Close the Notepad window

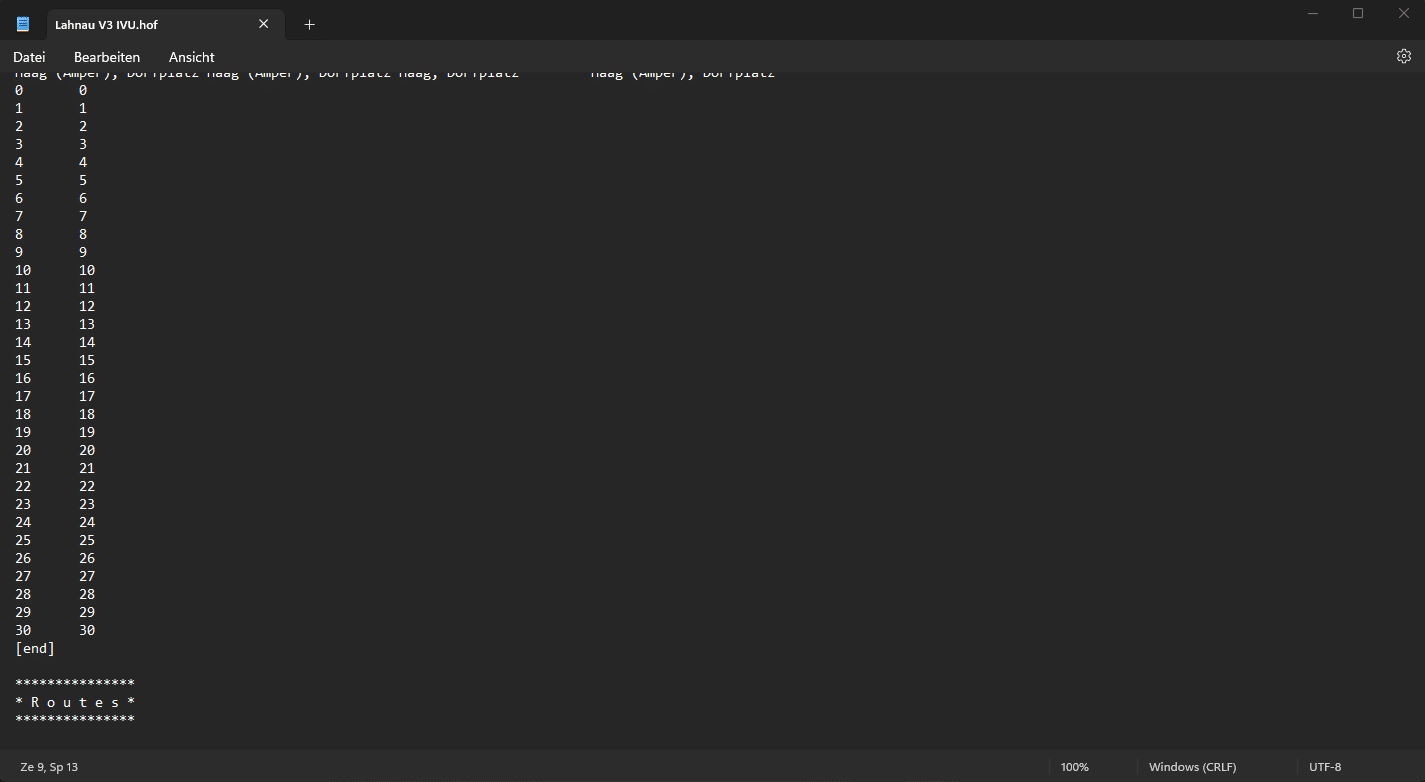(1403, 13)
